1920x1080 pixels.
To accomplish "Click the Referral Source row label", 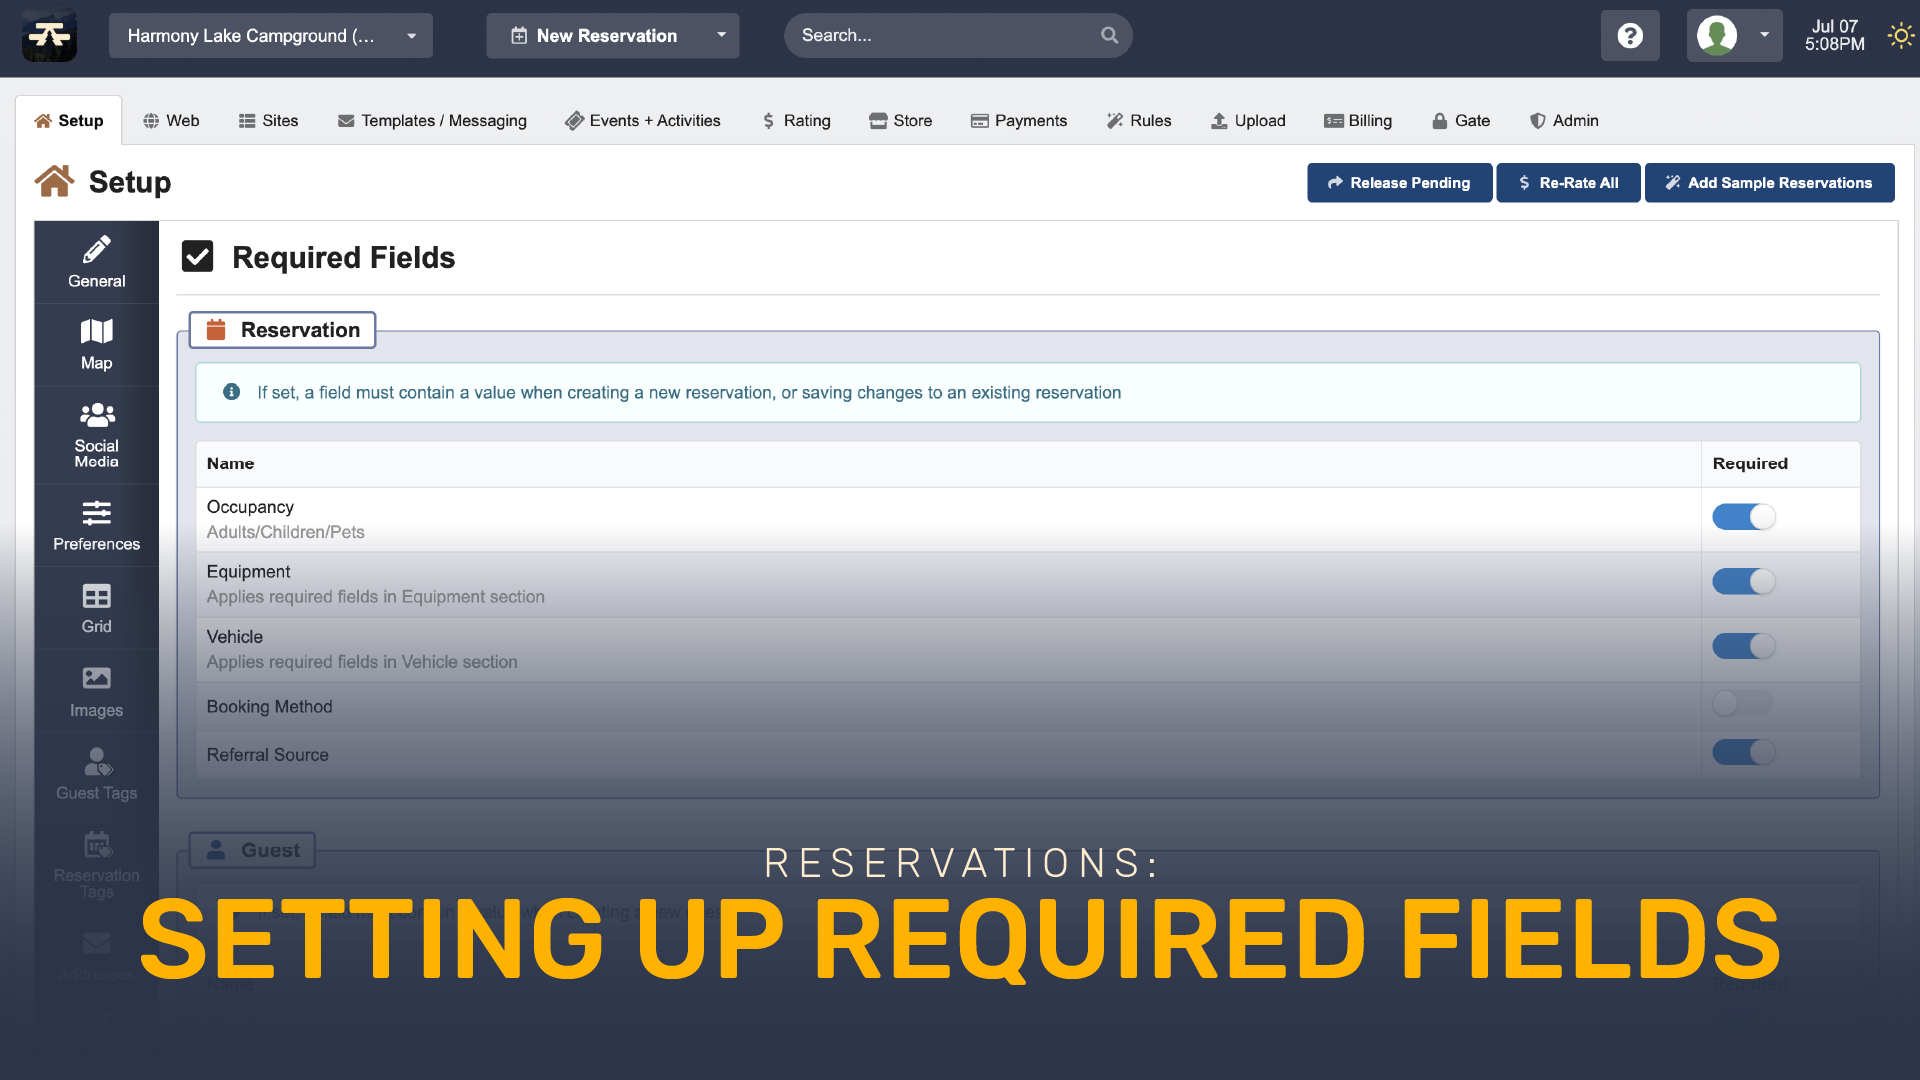I will (x=267, y=755).
